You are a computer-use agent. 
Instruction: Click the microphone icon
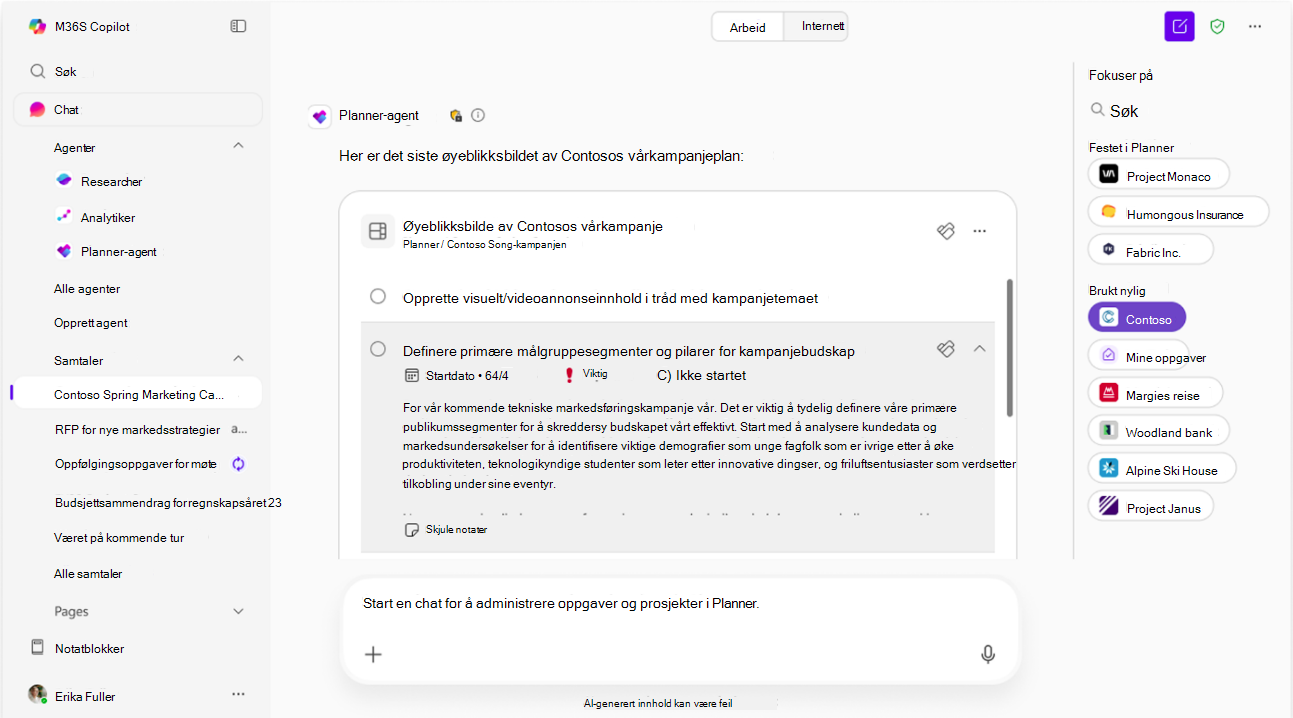pyautogui.click(x=988, y=654)
